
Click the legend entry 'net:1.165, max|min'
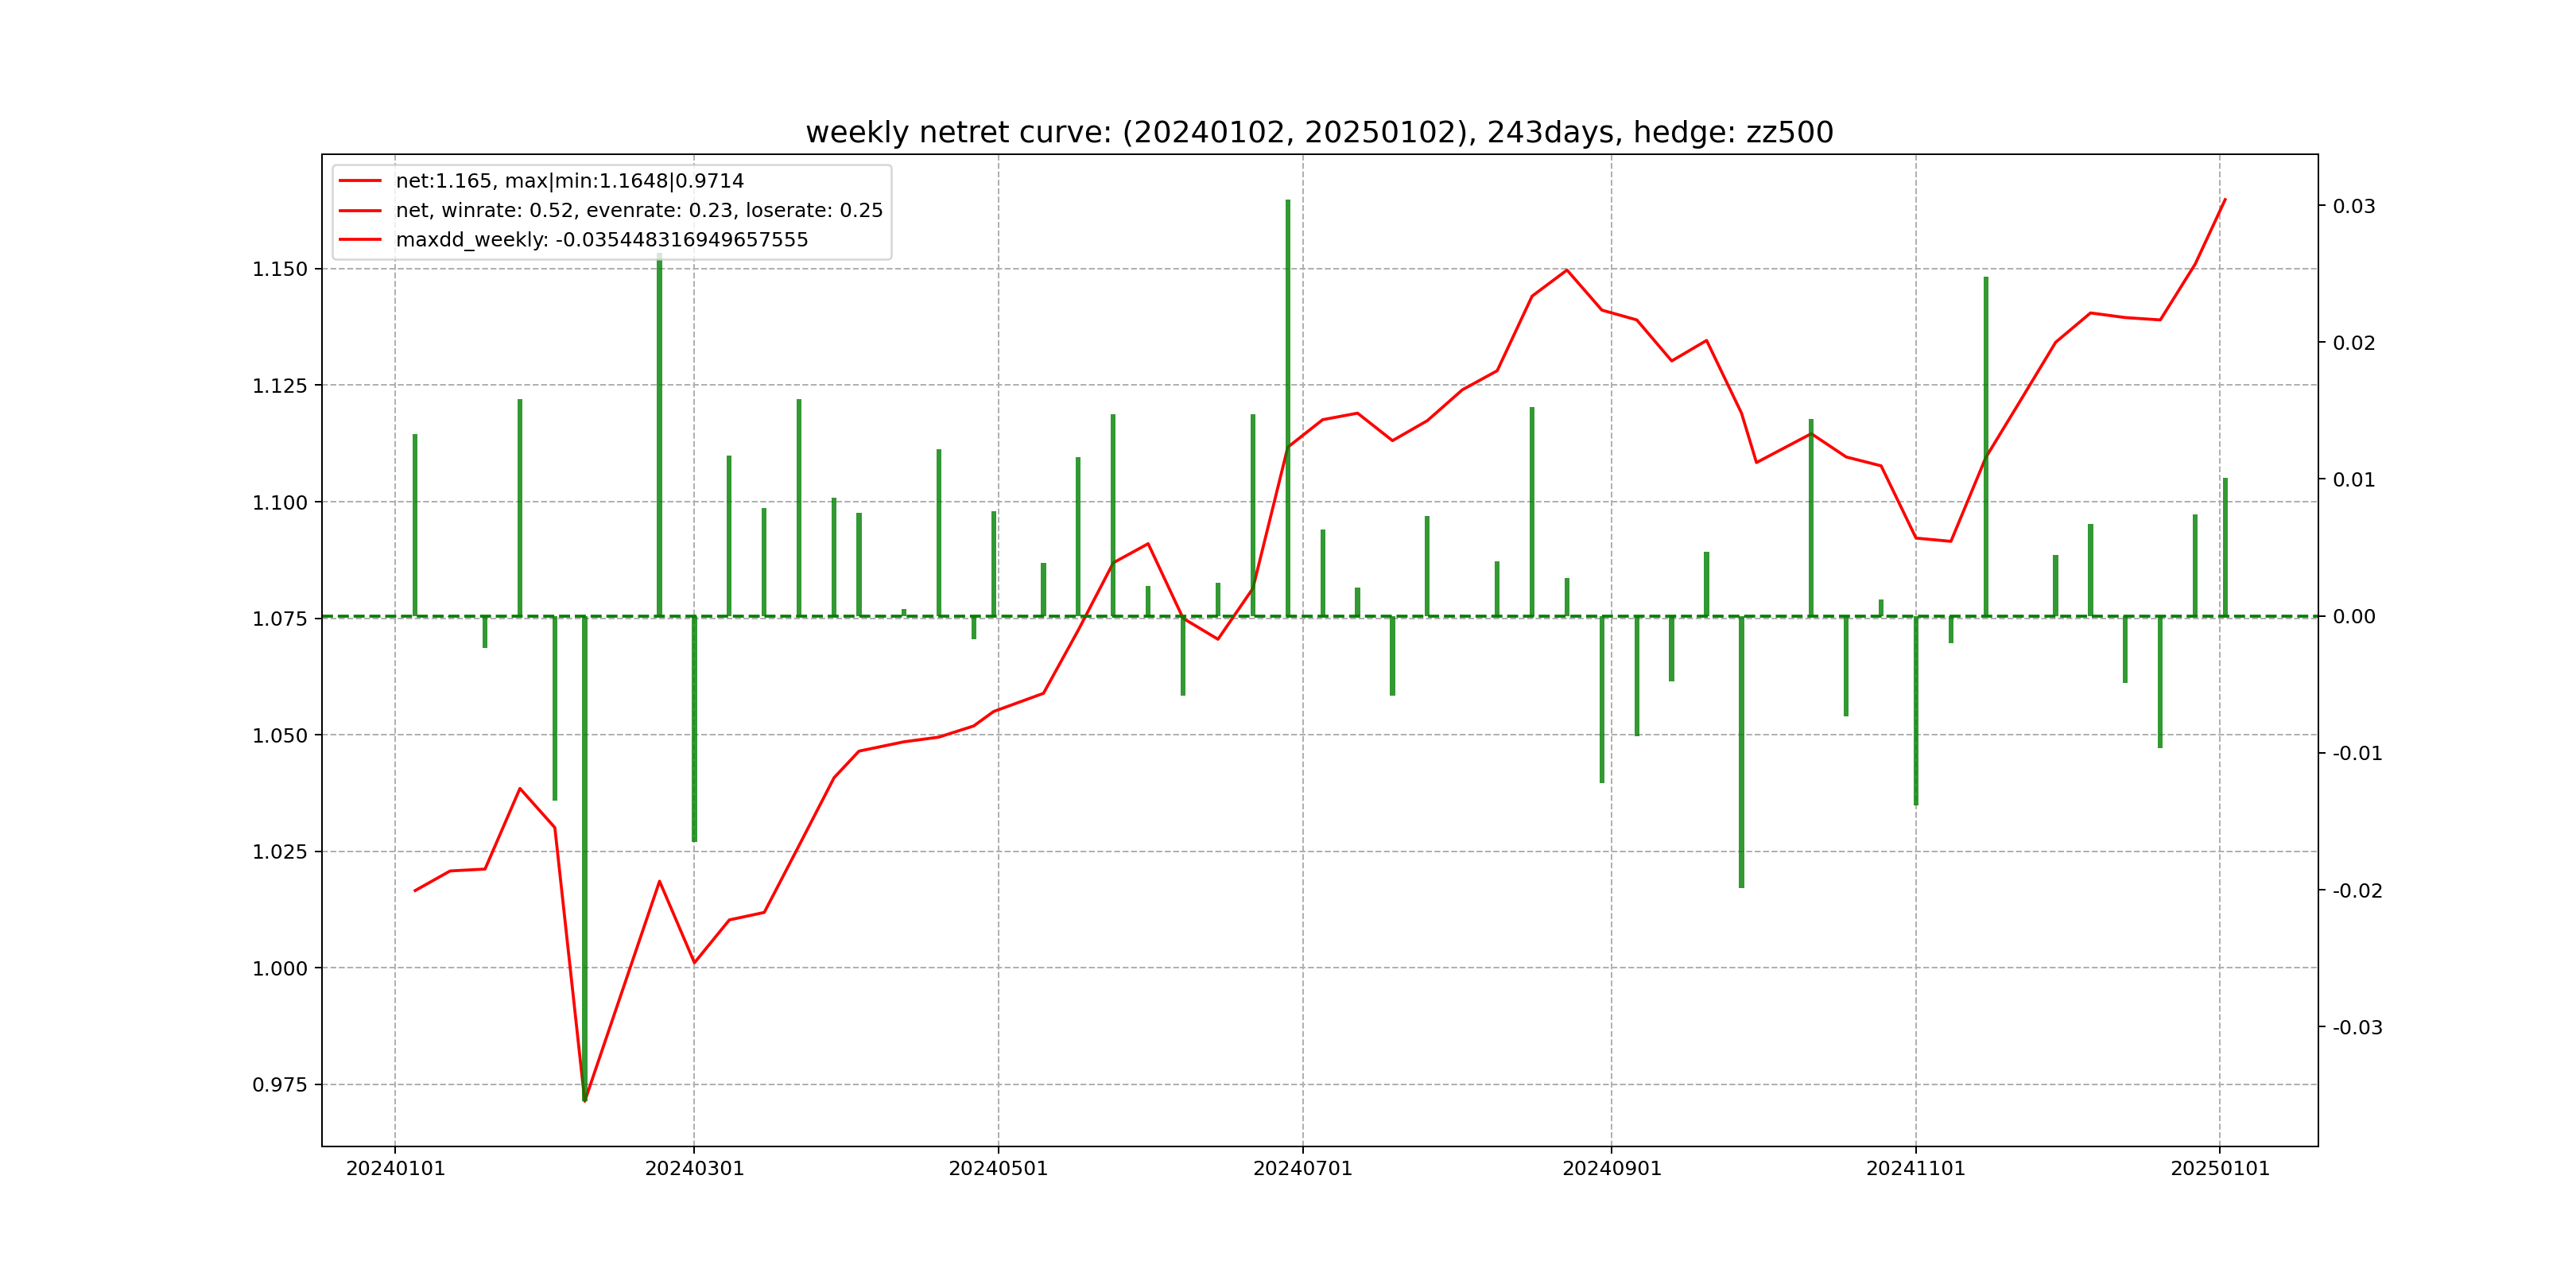coord(569,181)
